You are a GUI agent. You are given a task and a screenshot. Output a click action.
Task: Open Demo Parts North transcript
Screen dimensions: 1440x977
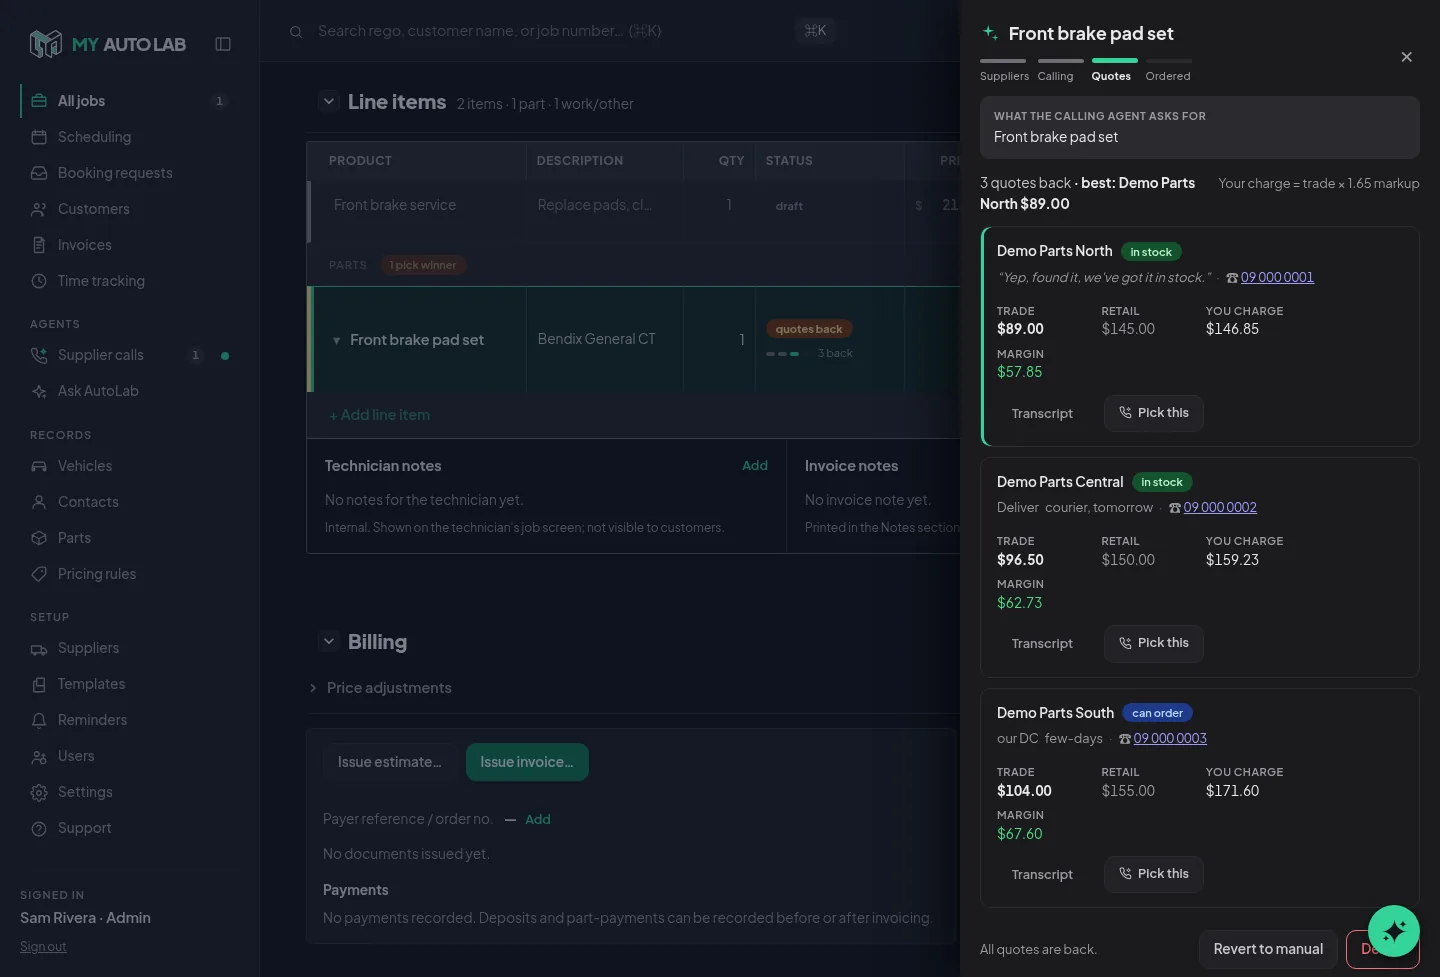point(1042,413)
